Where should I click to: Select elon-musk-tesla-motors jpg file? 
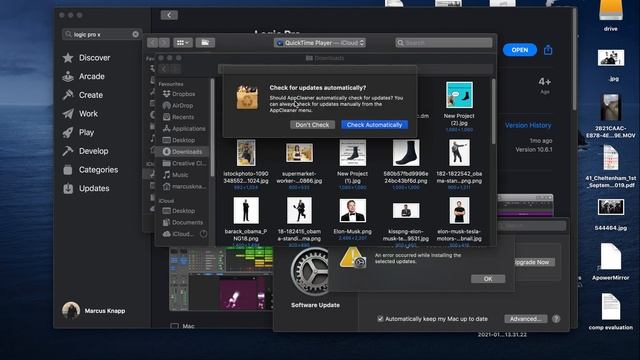(459, 211)
